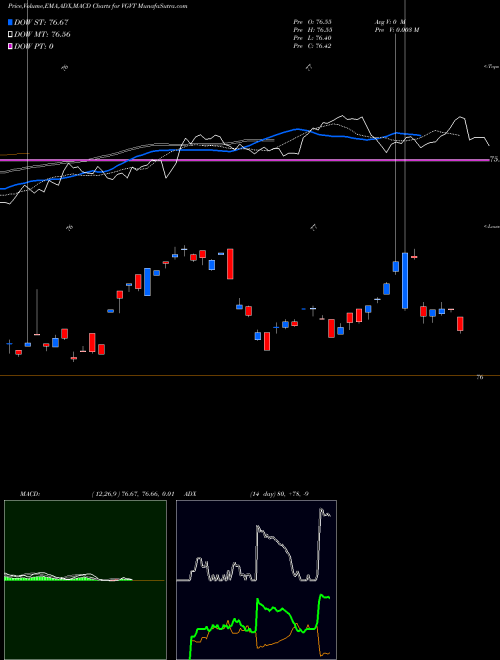Click the 'Pre C: 76.42' value
Viewport: 500px width, 660px height.
pos(312,46)
